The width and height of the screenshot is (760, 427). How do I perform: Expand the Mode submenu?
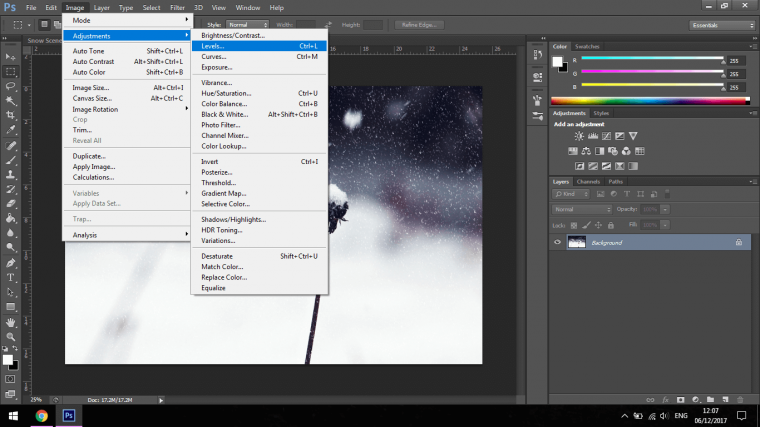click(127, 20)
